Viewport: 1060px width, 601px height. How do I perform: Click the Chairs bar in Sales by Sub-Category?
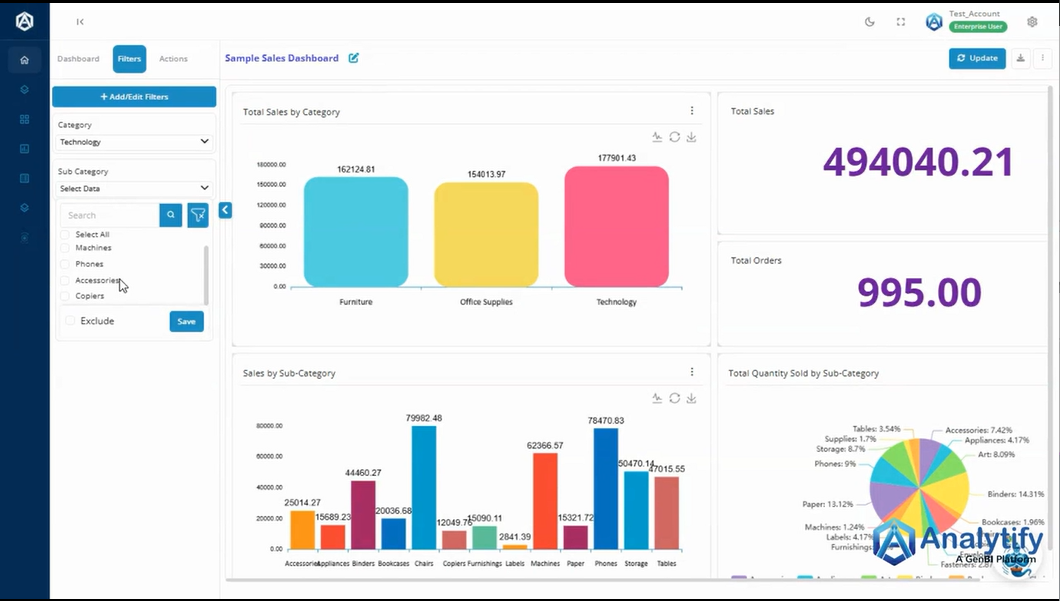424,487
